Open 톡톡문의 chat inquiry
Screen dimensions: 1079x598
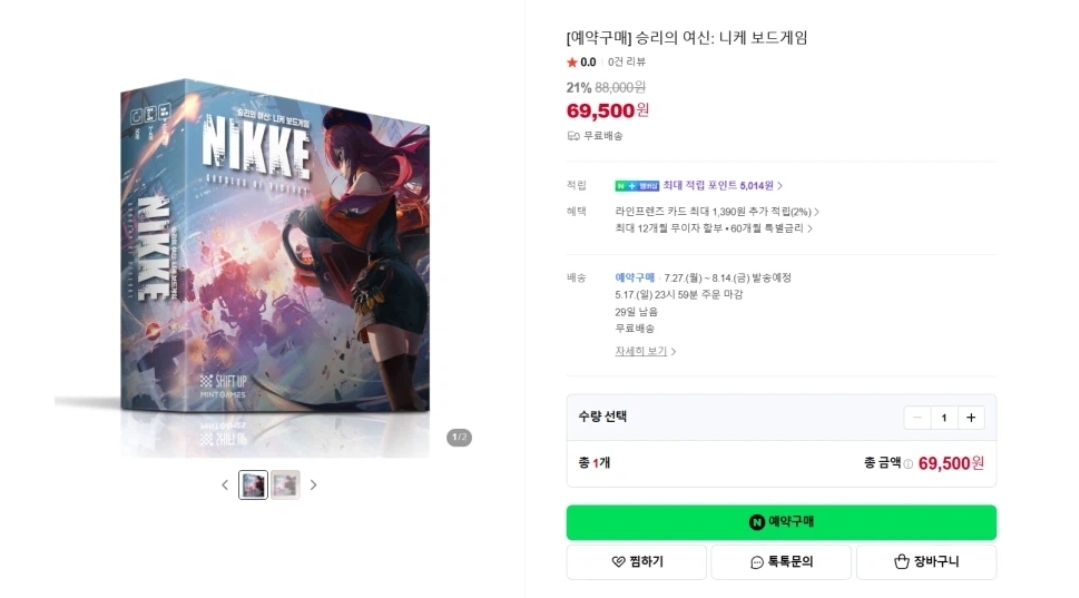[781, 562]
